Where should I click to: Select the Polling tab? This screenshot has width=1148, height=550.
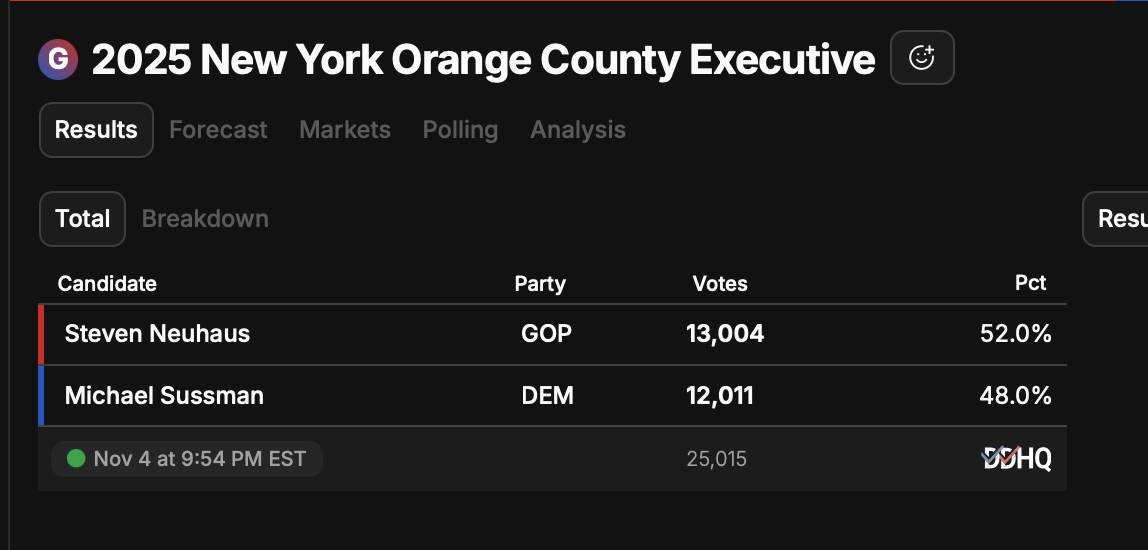[460, 130]
